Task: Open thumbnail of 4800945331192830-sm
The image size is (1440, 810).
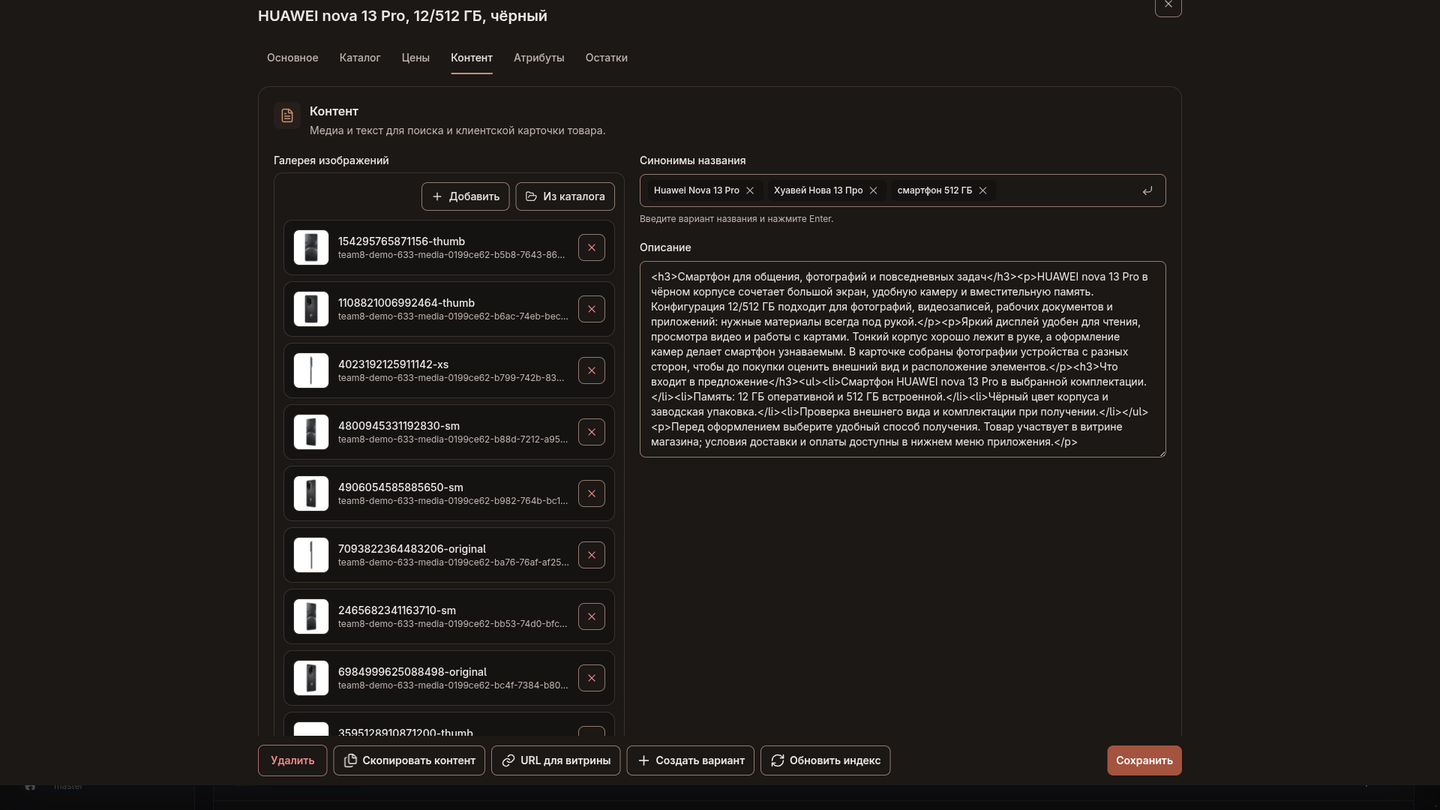Action: pyautogui.click(x=311, y=432)
